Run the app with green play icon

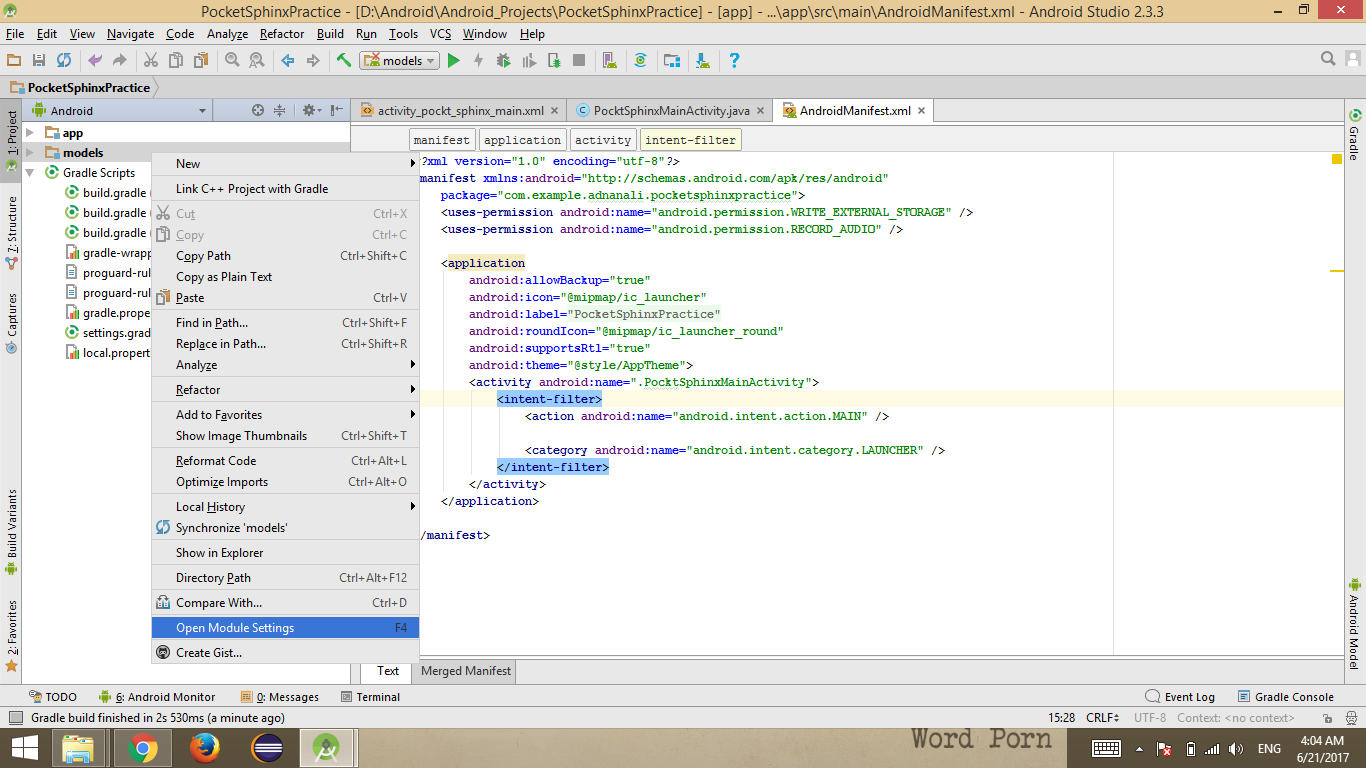click(453, 61)
